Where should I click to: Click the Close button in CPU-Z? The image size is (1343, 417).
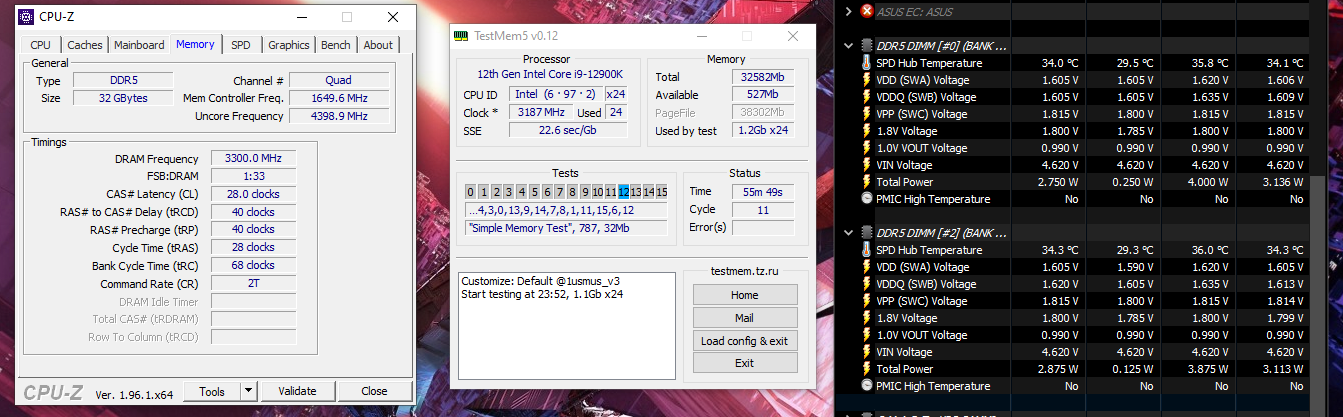[x=375, y=391]
